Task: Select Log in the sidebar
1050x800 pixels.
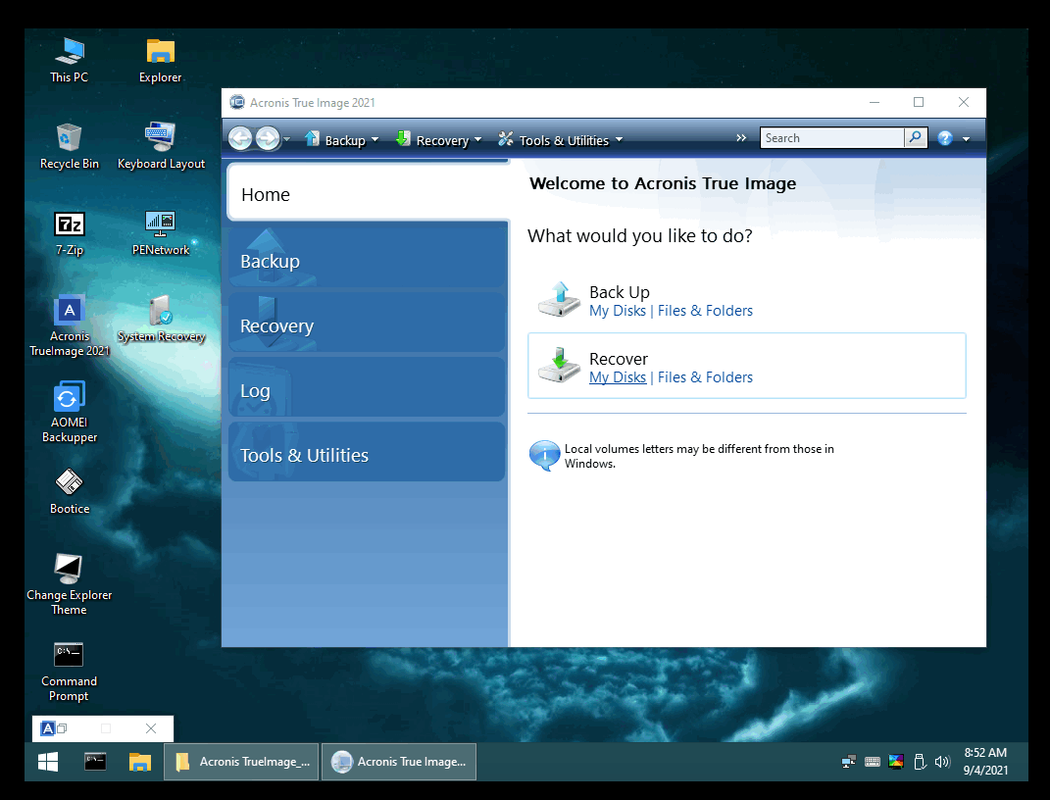Action: click(x=366, y=388)
